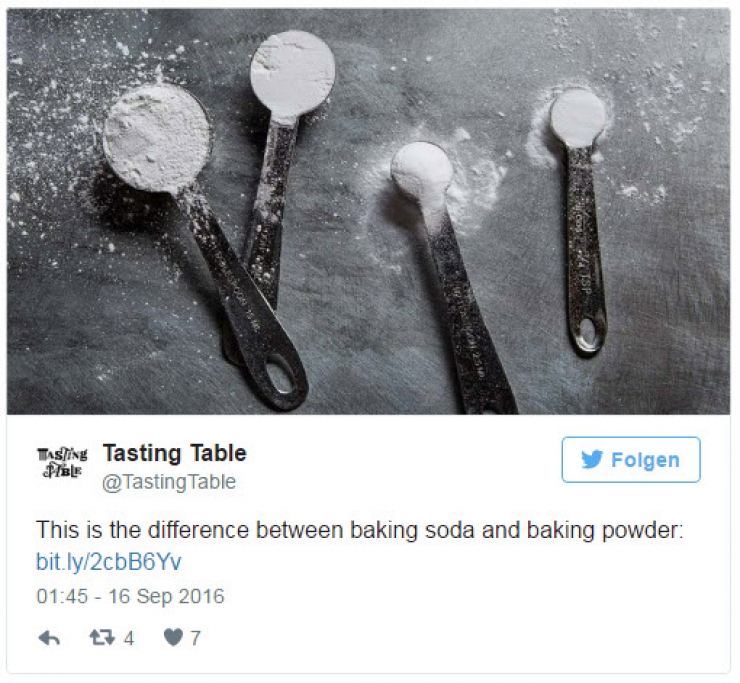Click the retweet count 4
The image size is (740, 683).
point(129,639)
